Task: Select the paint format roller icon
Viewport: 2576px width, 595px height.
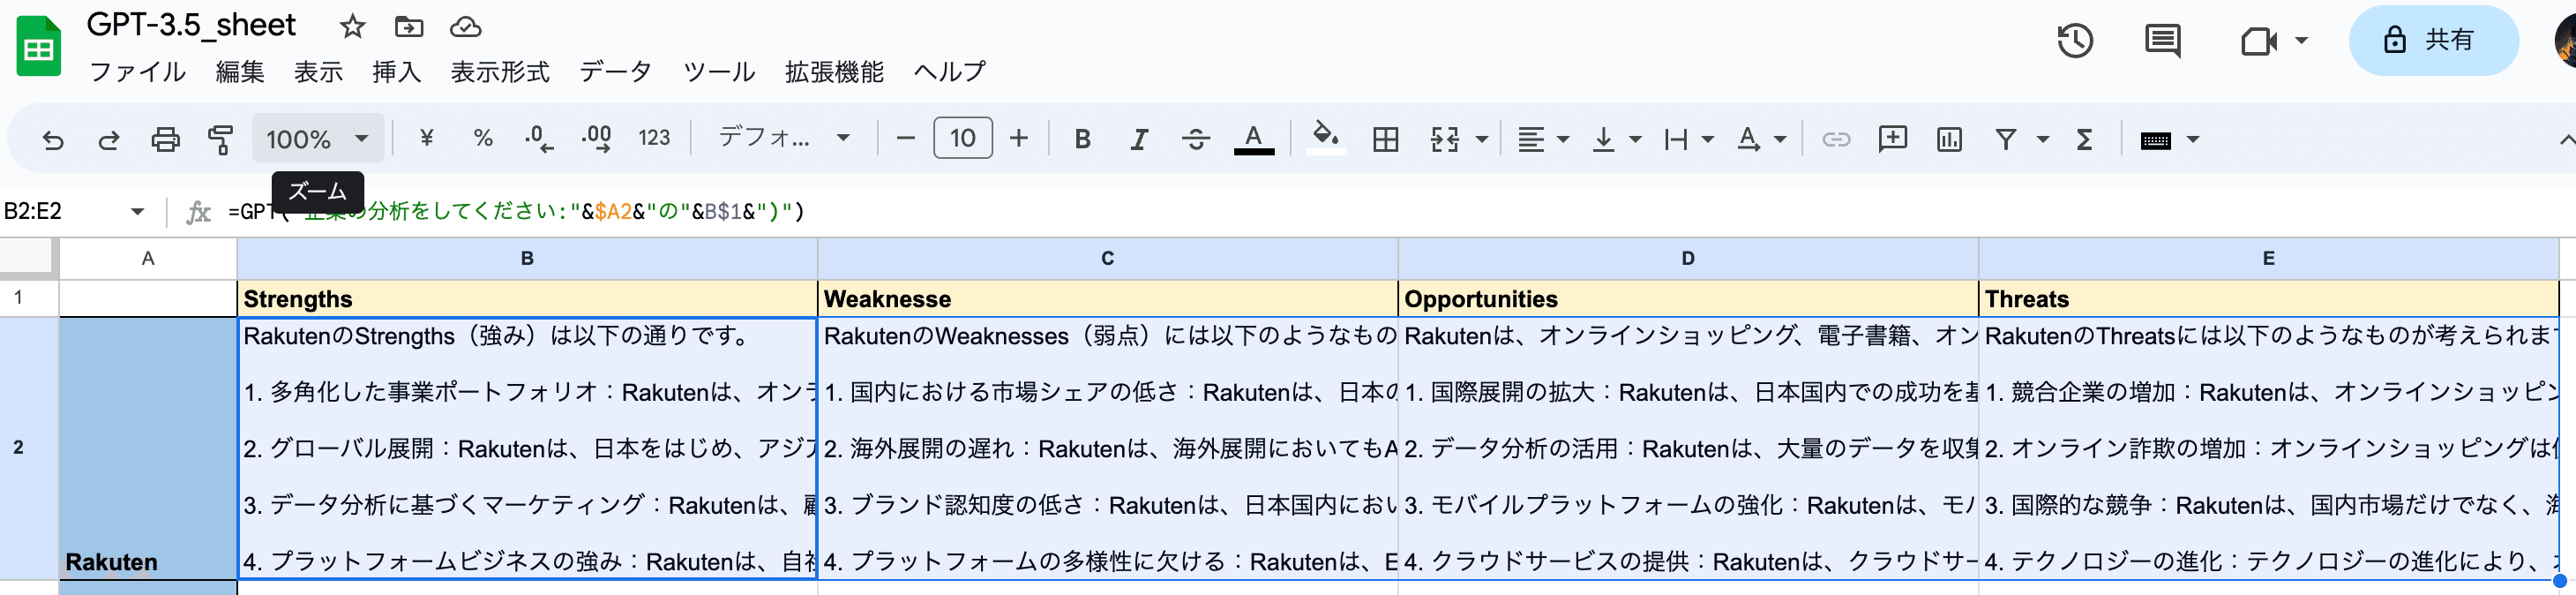Action: (220, 139)
